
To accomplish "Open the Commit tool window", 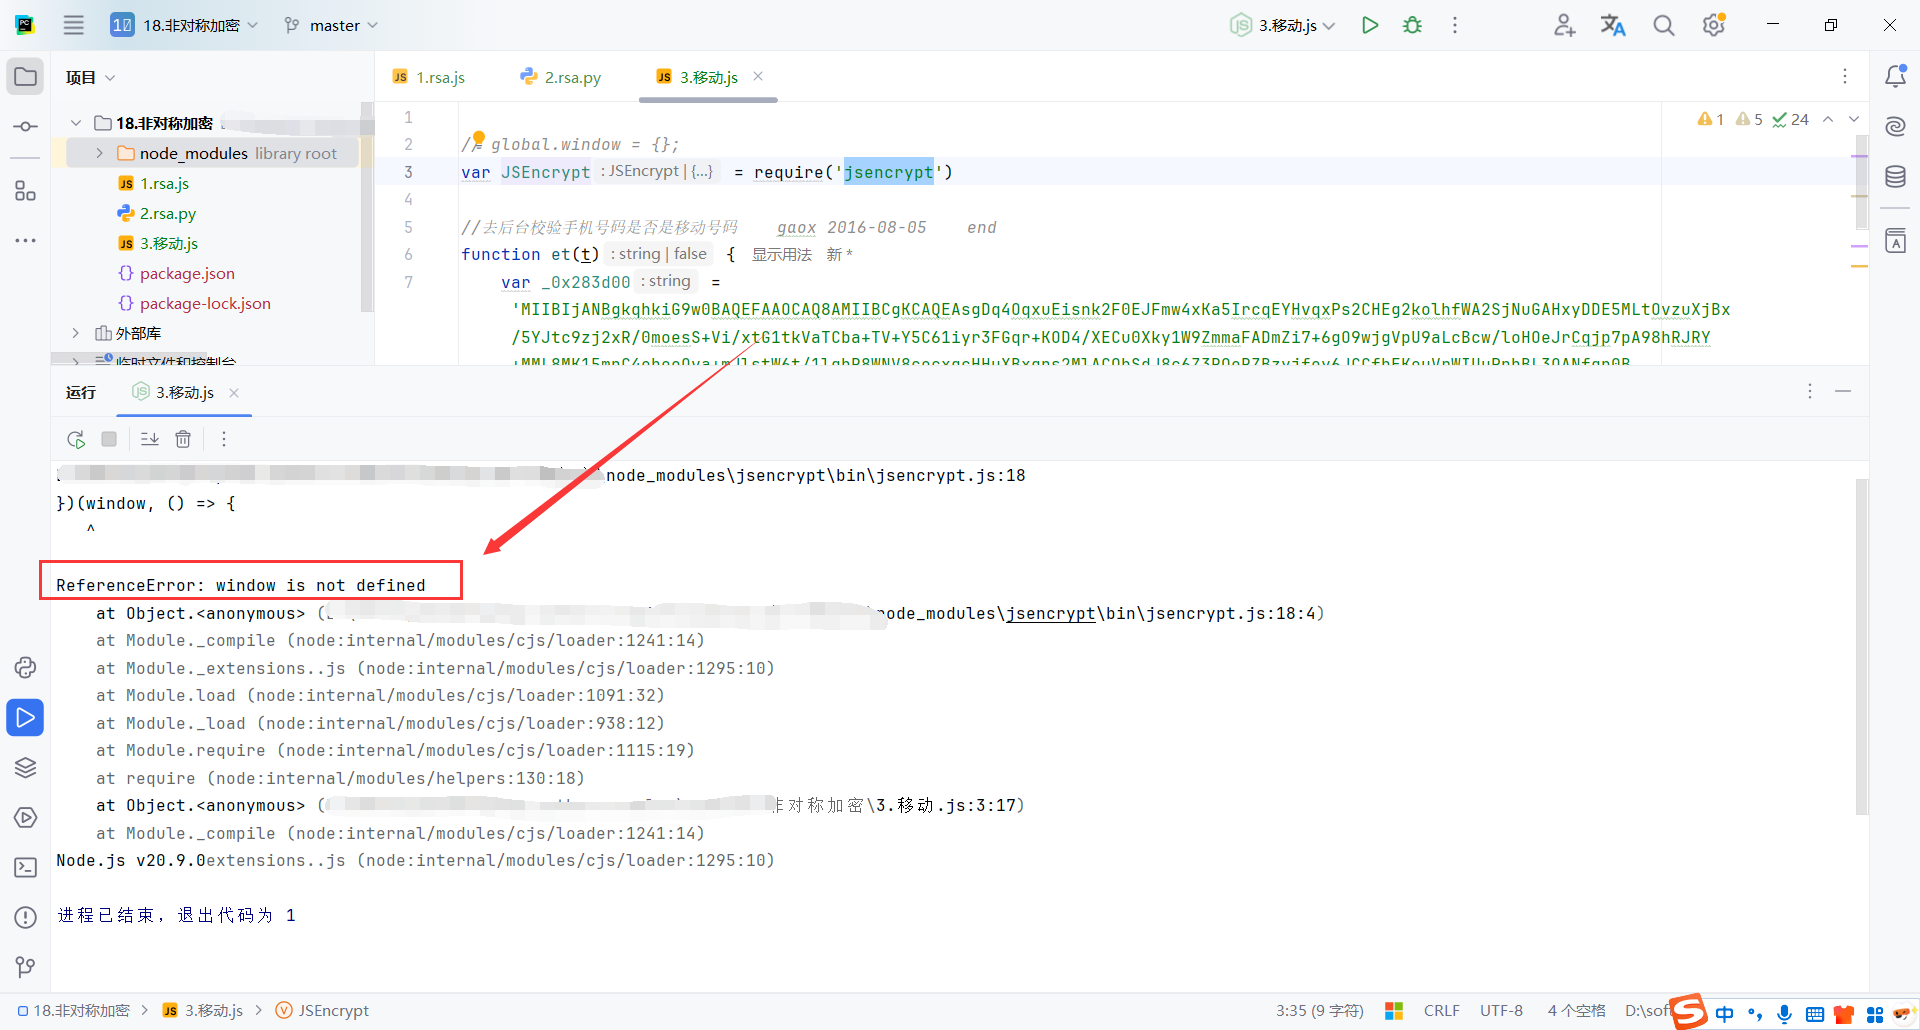I will pyautogui.click(x=25, y=127).
